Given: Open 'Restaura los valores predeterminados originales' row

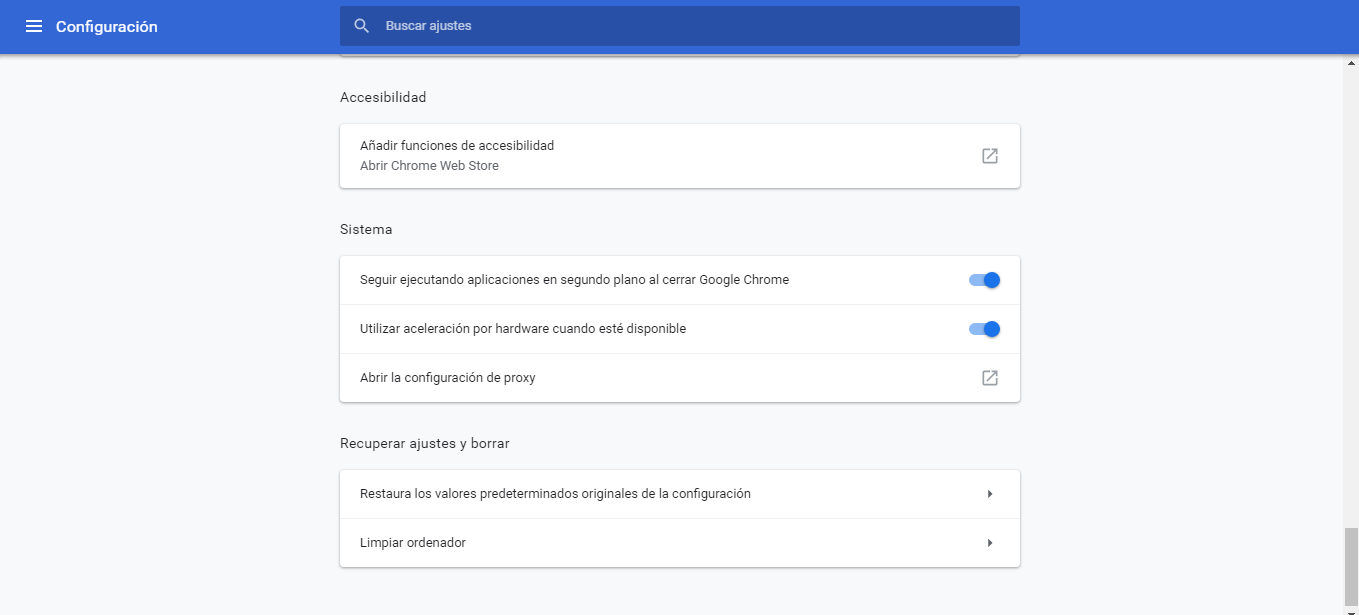Looking at the screenshot, I should click(x=555, y=494).
